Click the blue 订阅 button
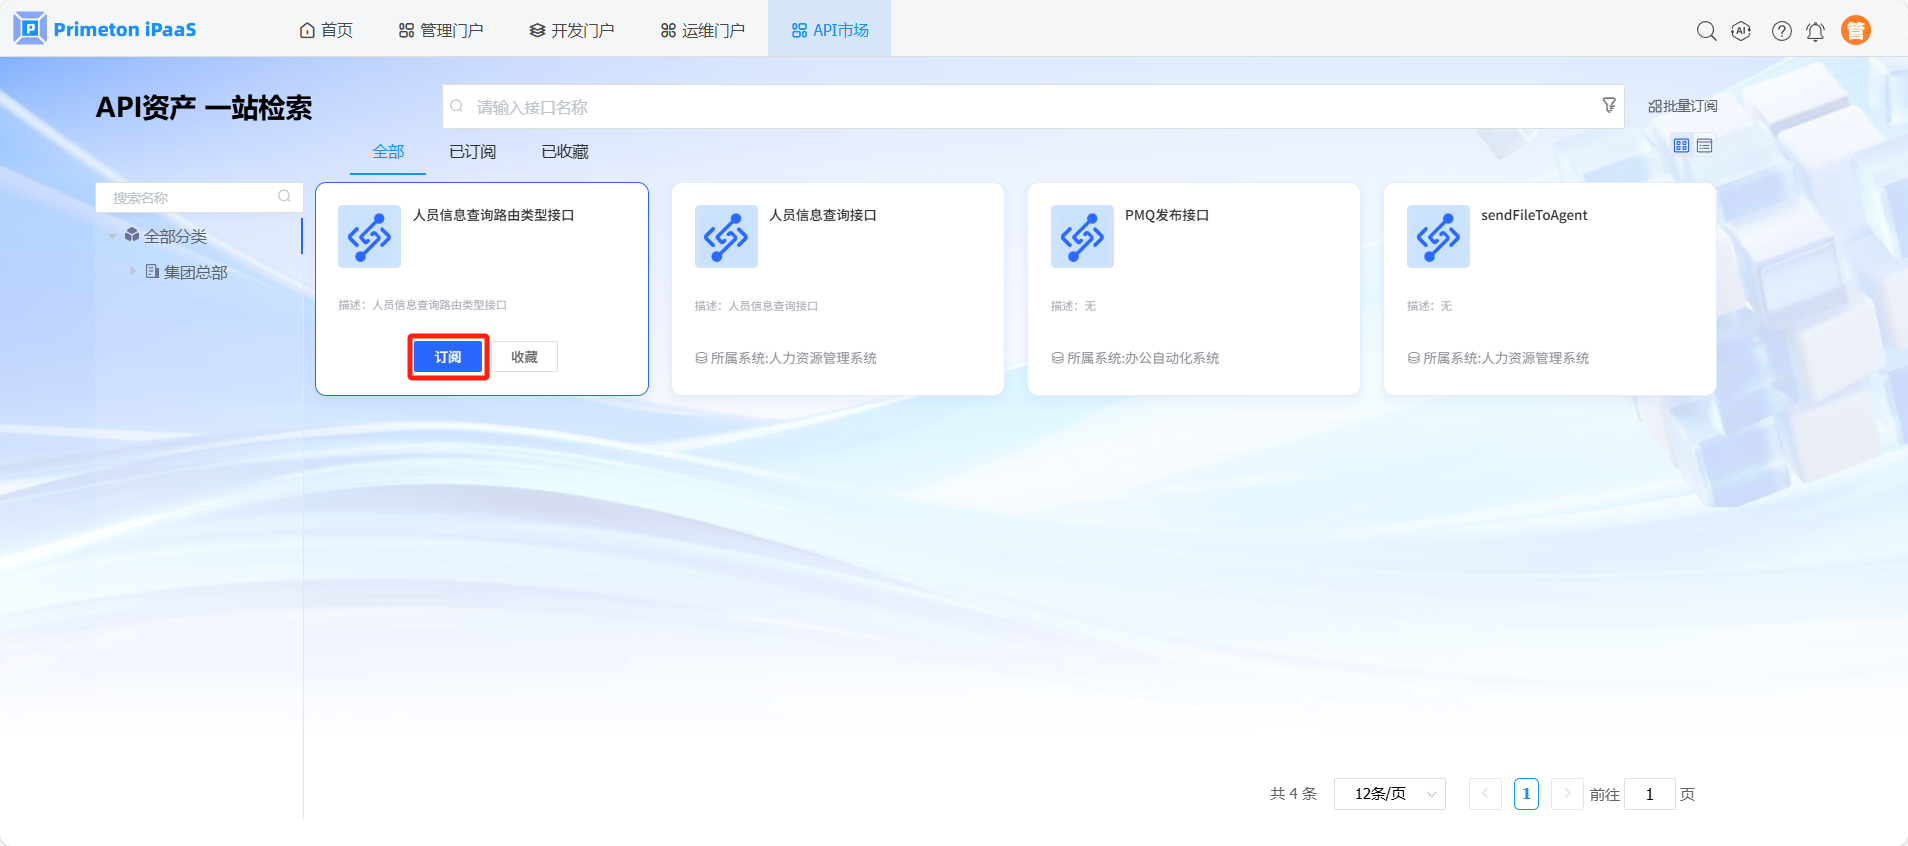The image size is (1908, 846). [448, 357]
